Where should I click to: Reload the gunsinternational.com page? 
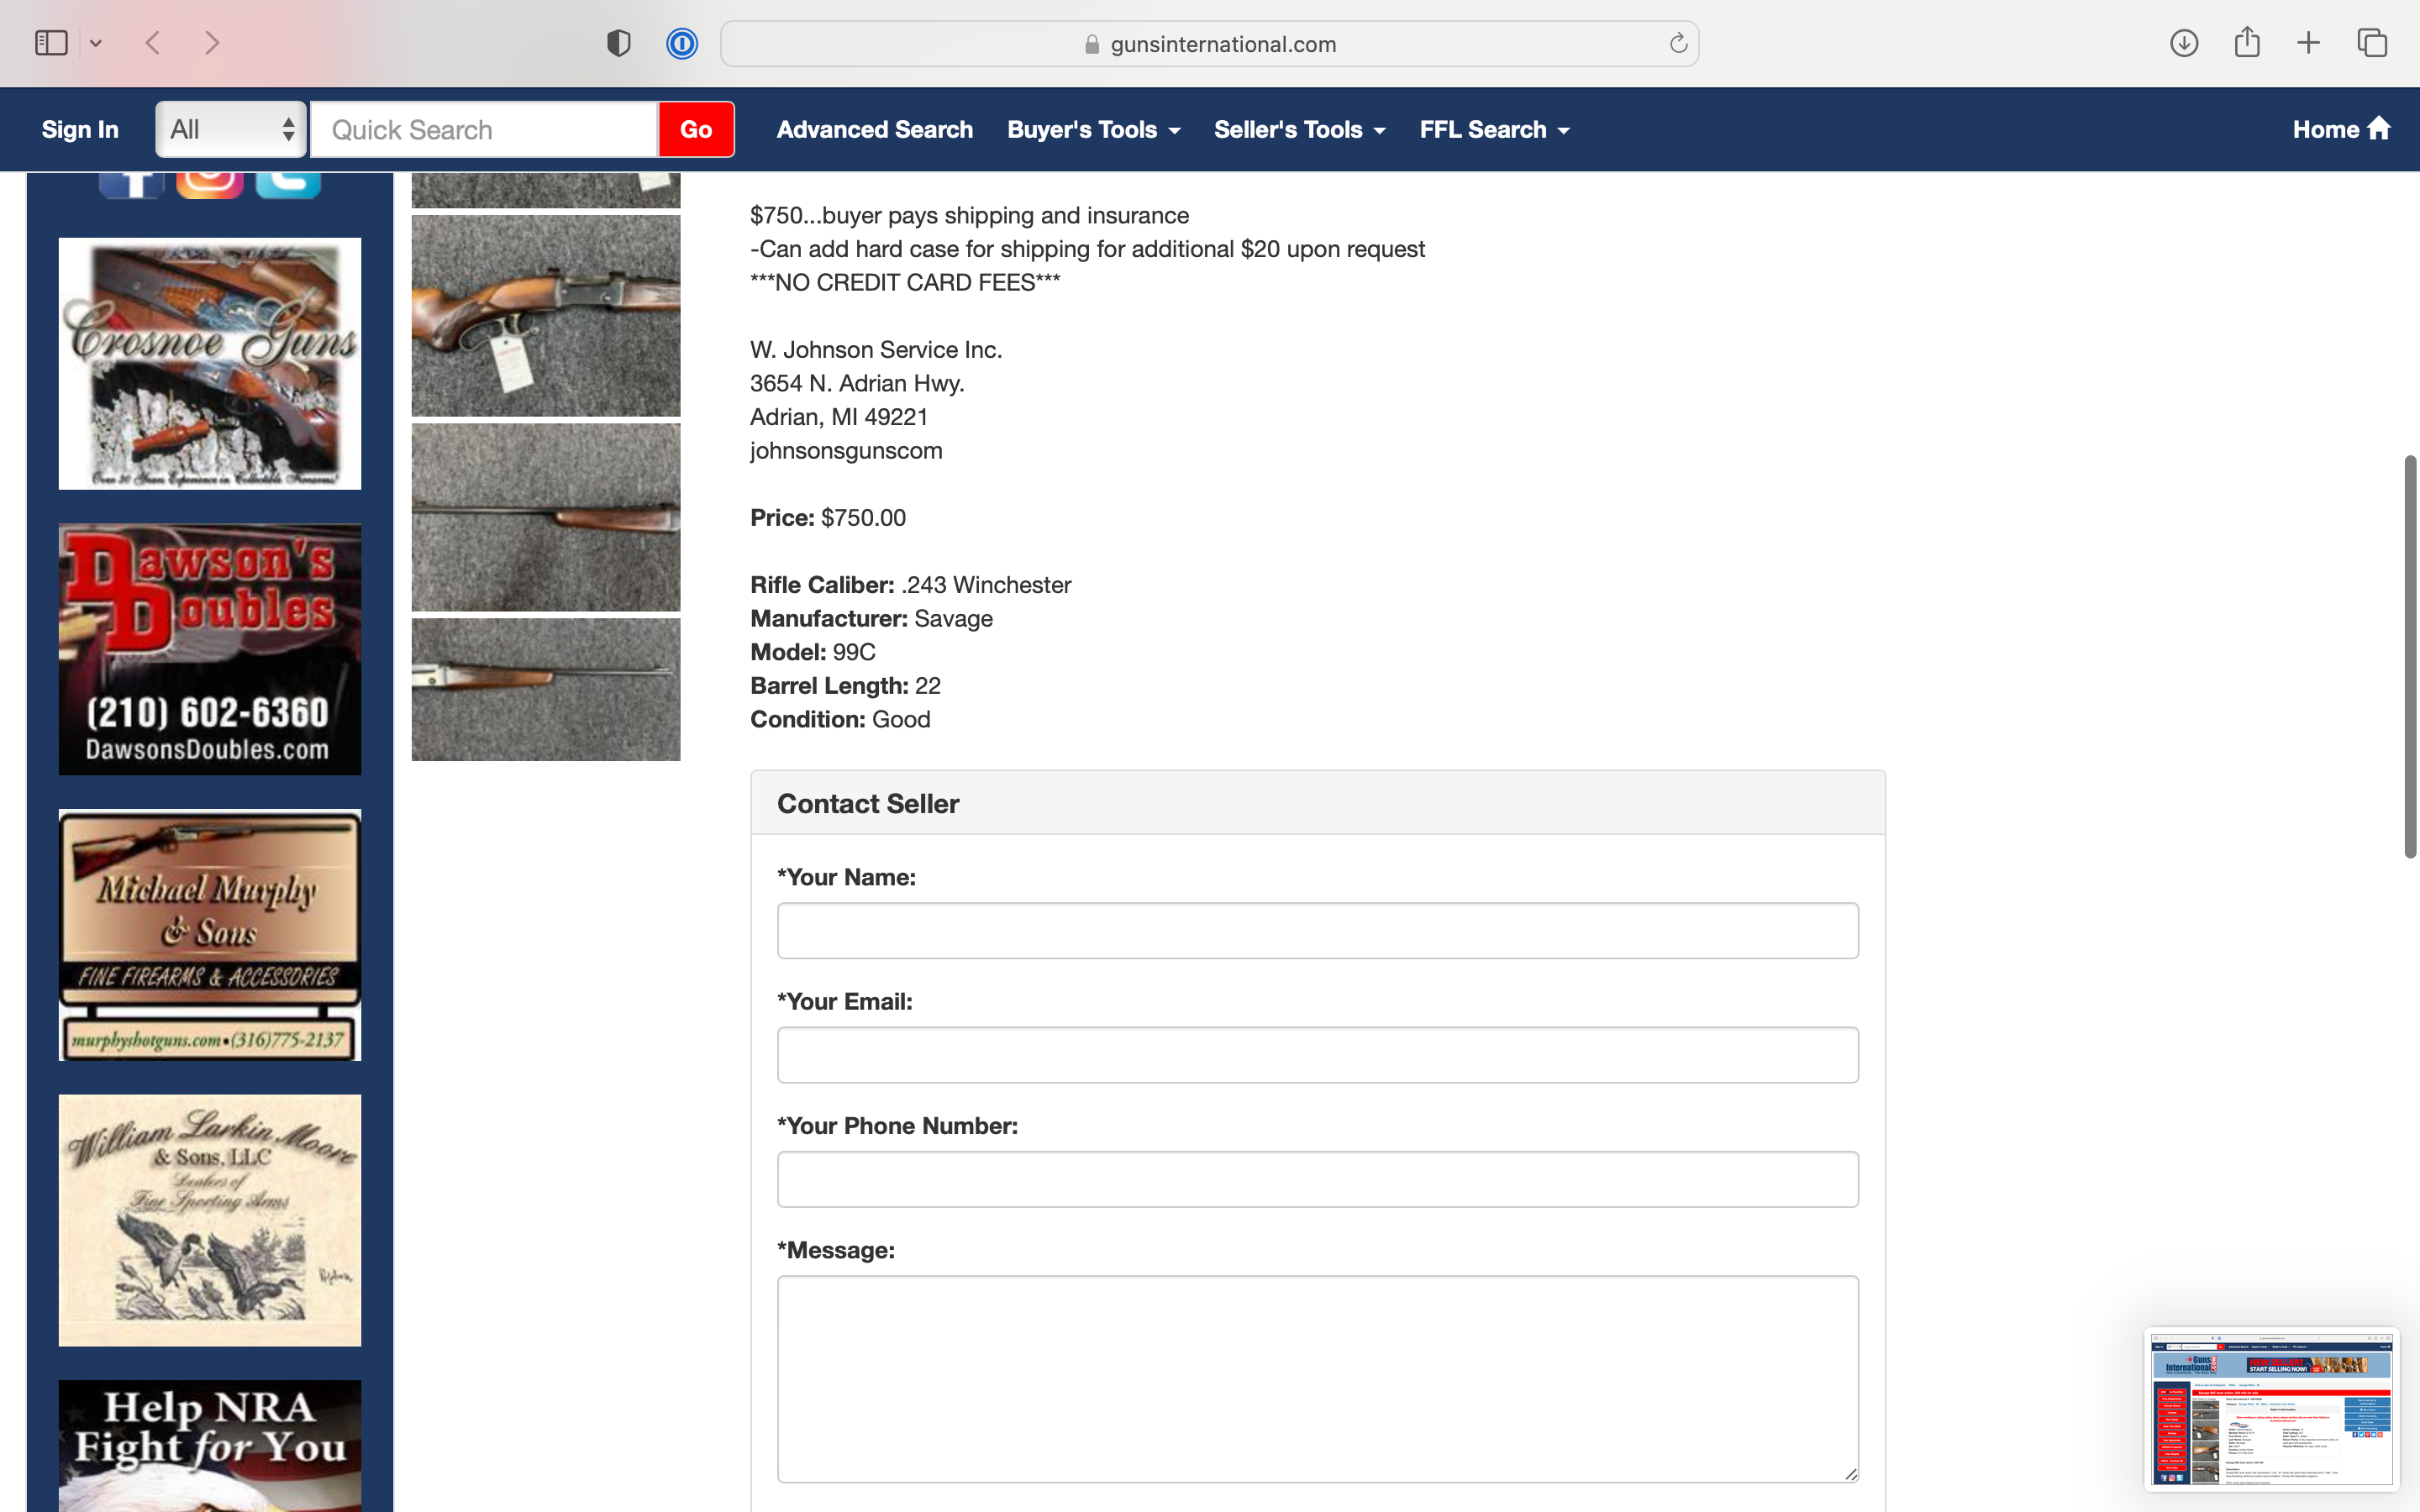pos(1678,43)
